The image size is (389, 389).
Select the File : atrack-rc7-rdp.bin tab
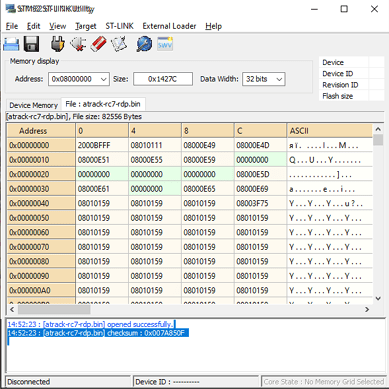(x=103, y=104)
